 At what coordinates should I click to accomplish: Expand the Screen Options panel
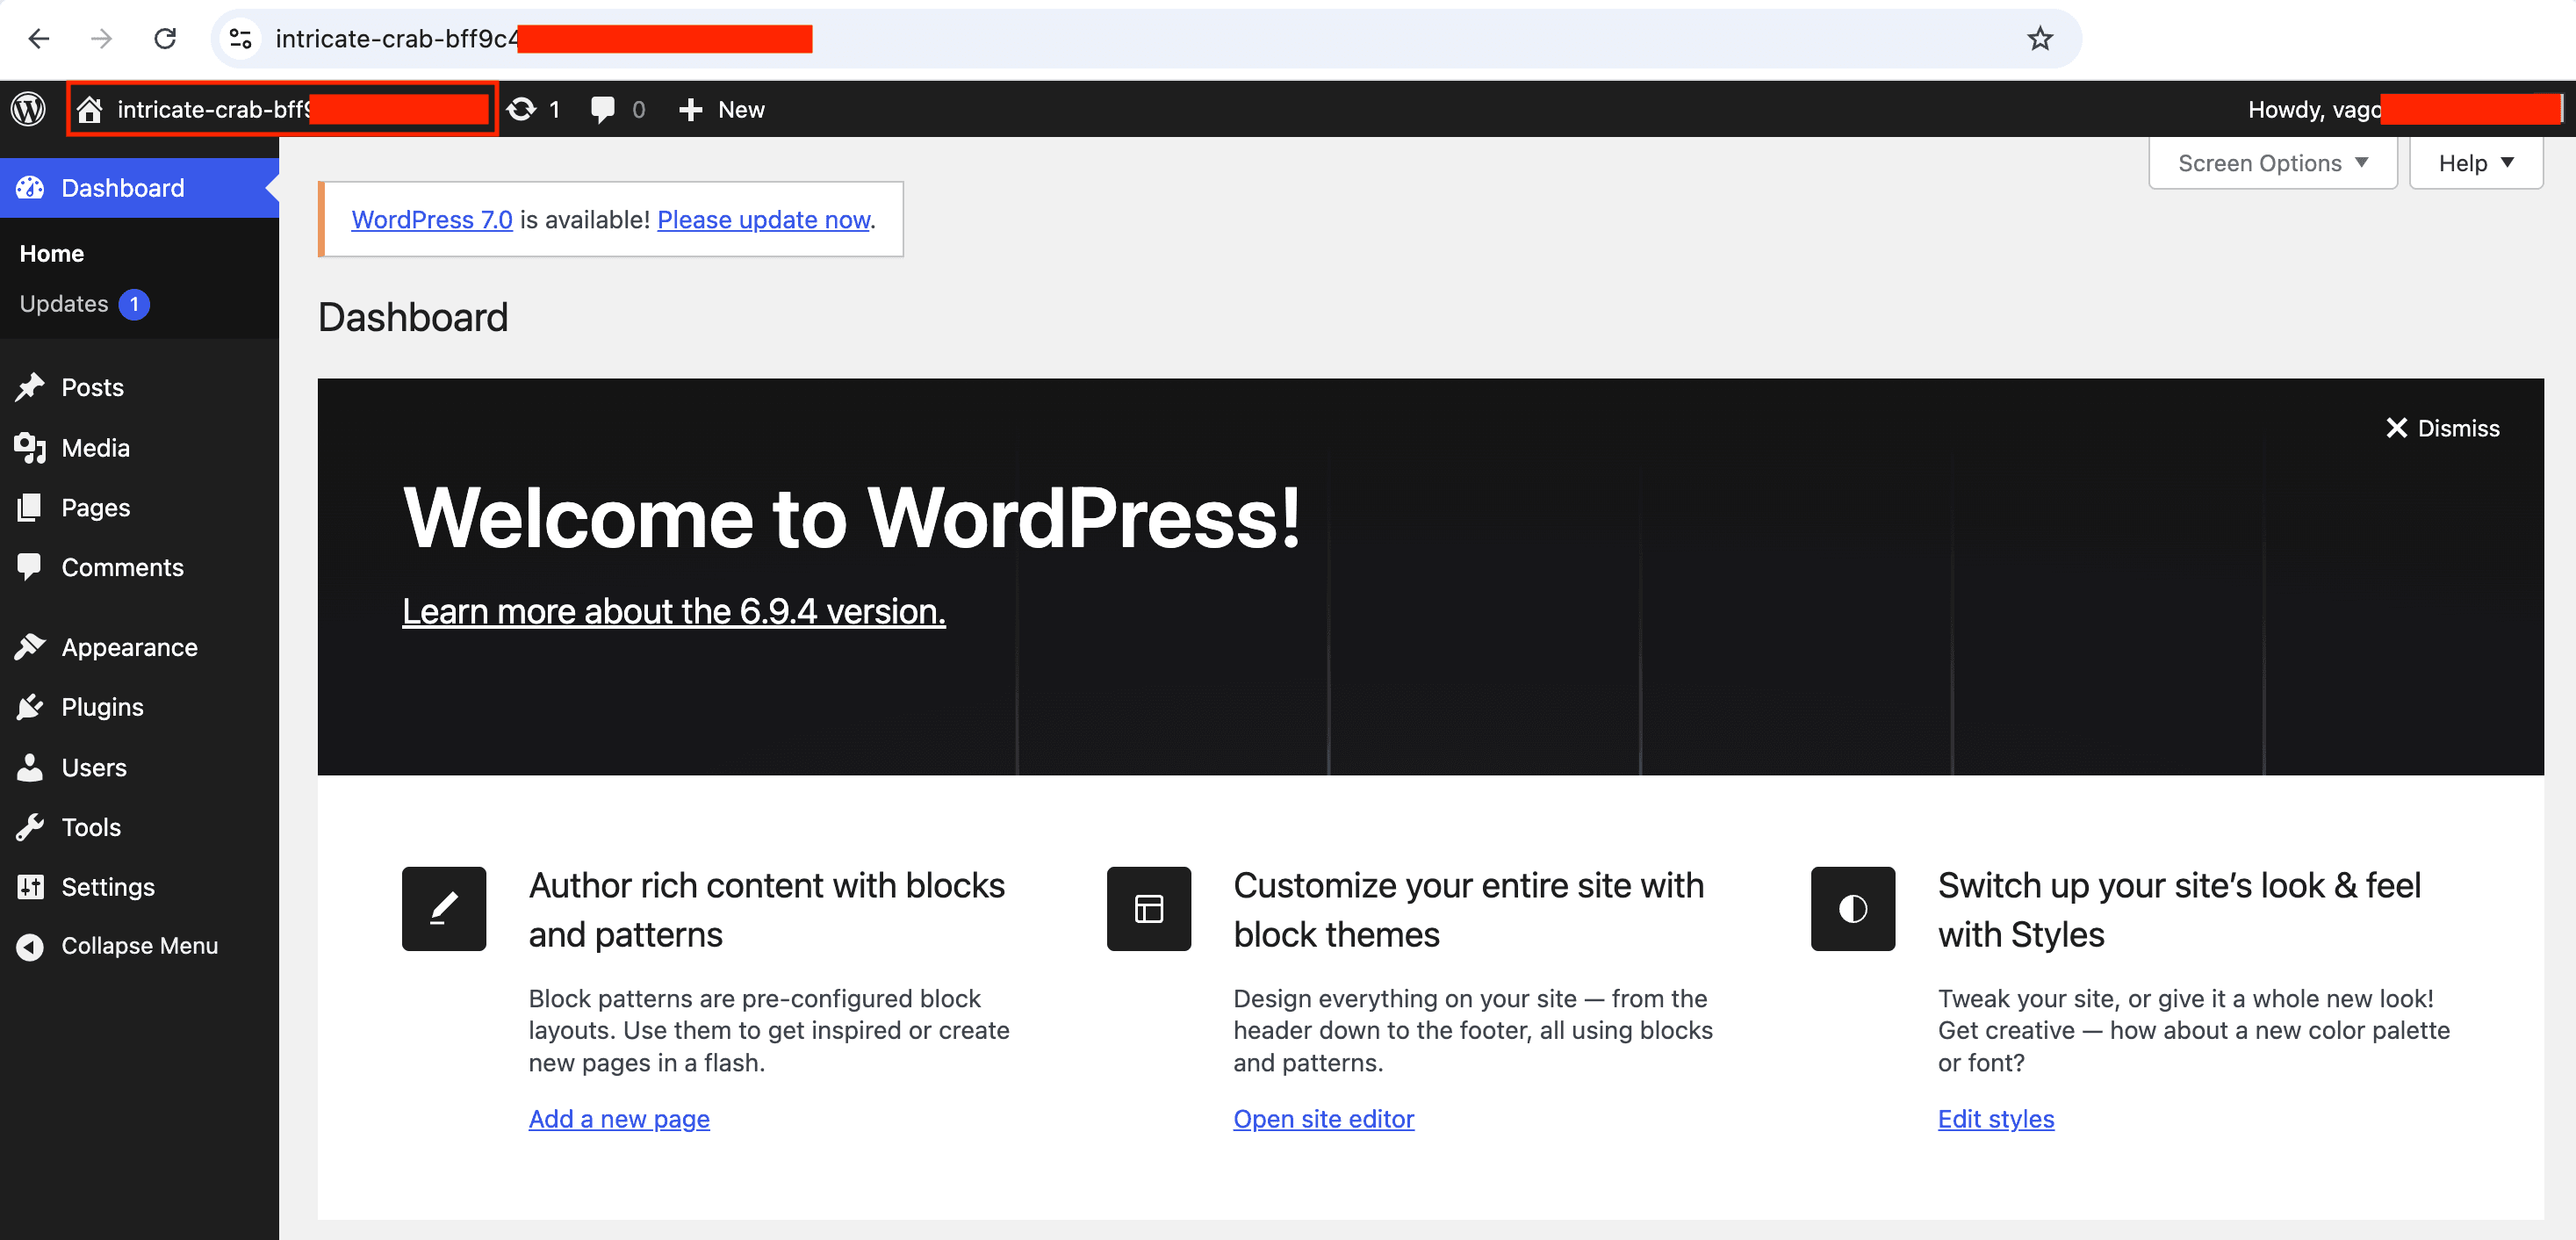click(x=2272, y=163)
